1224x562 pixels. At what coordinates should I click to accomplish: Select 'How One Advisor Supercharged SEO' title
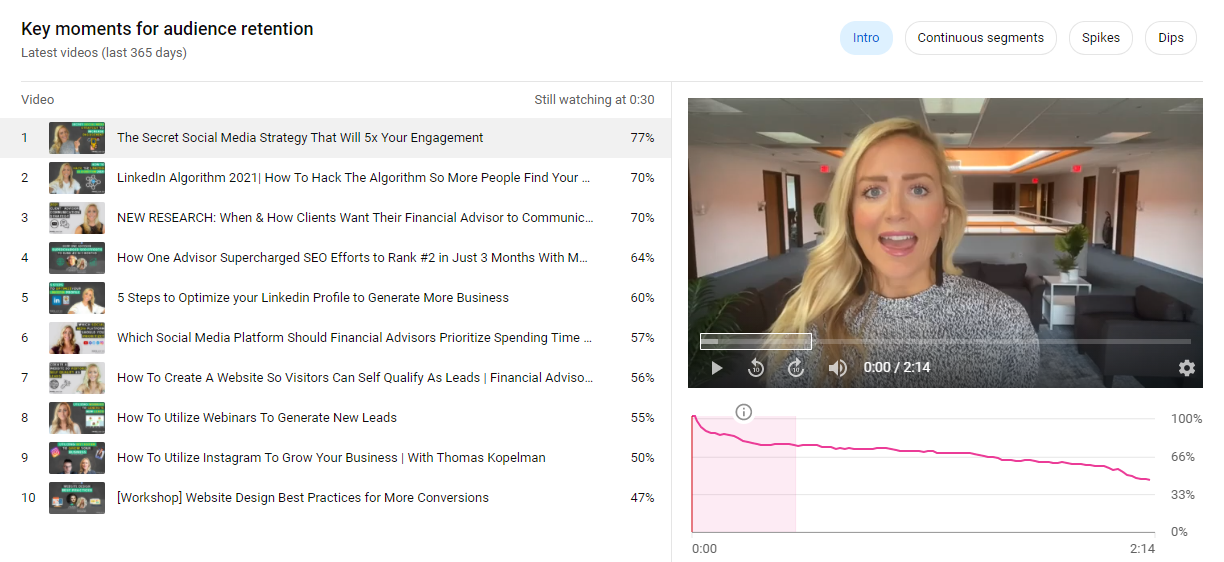click(x=353, y=258)
